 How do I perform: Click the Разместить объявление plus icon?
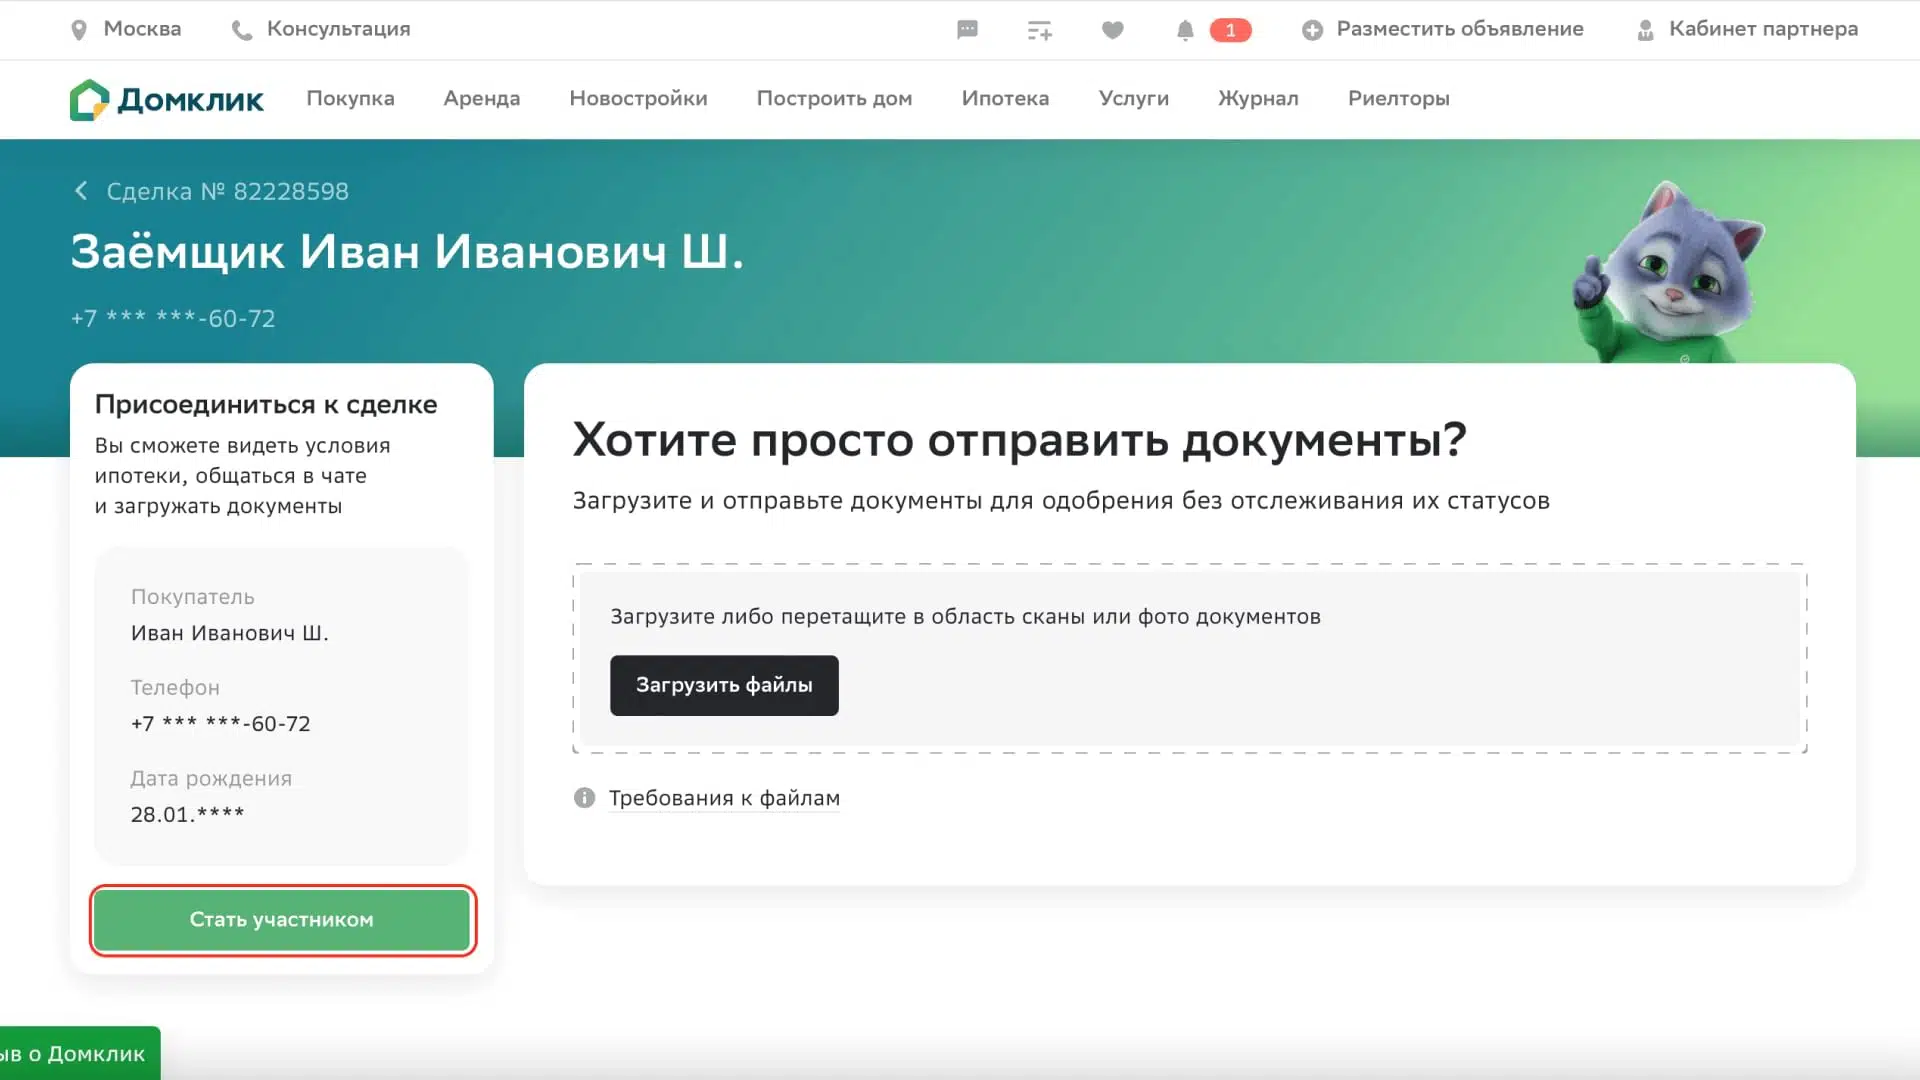1309,29
